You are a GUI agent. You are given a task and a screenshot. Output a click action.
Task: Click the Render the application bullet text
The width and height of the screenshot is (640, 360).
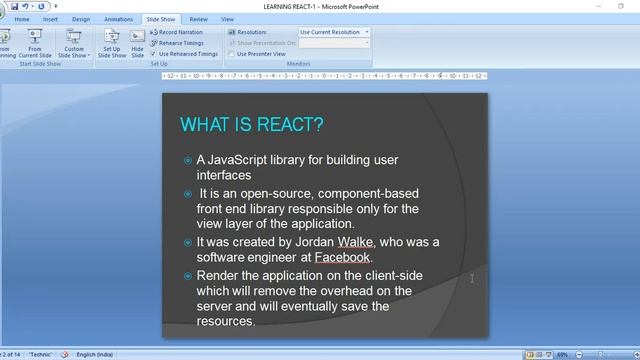pos(309,298)
